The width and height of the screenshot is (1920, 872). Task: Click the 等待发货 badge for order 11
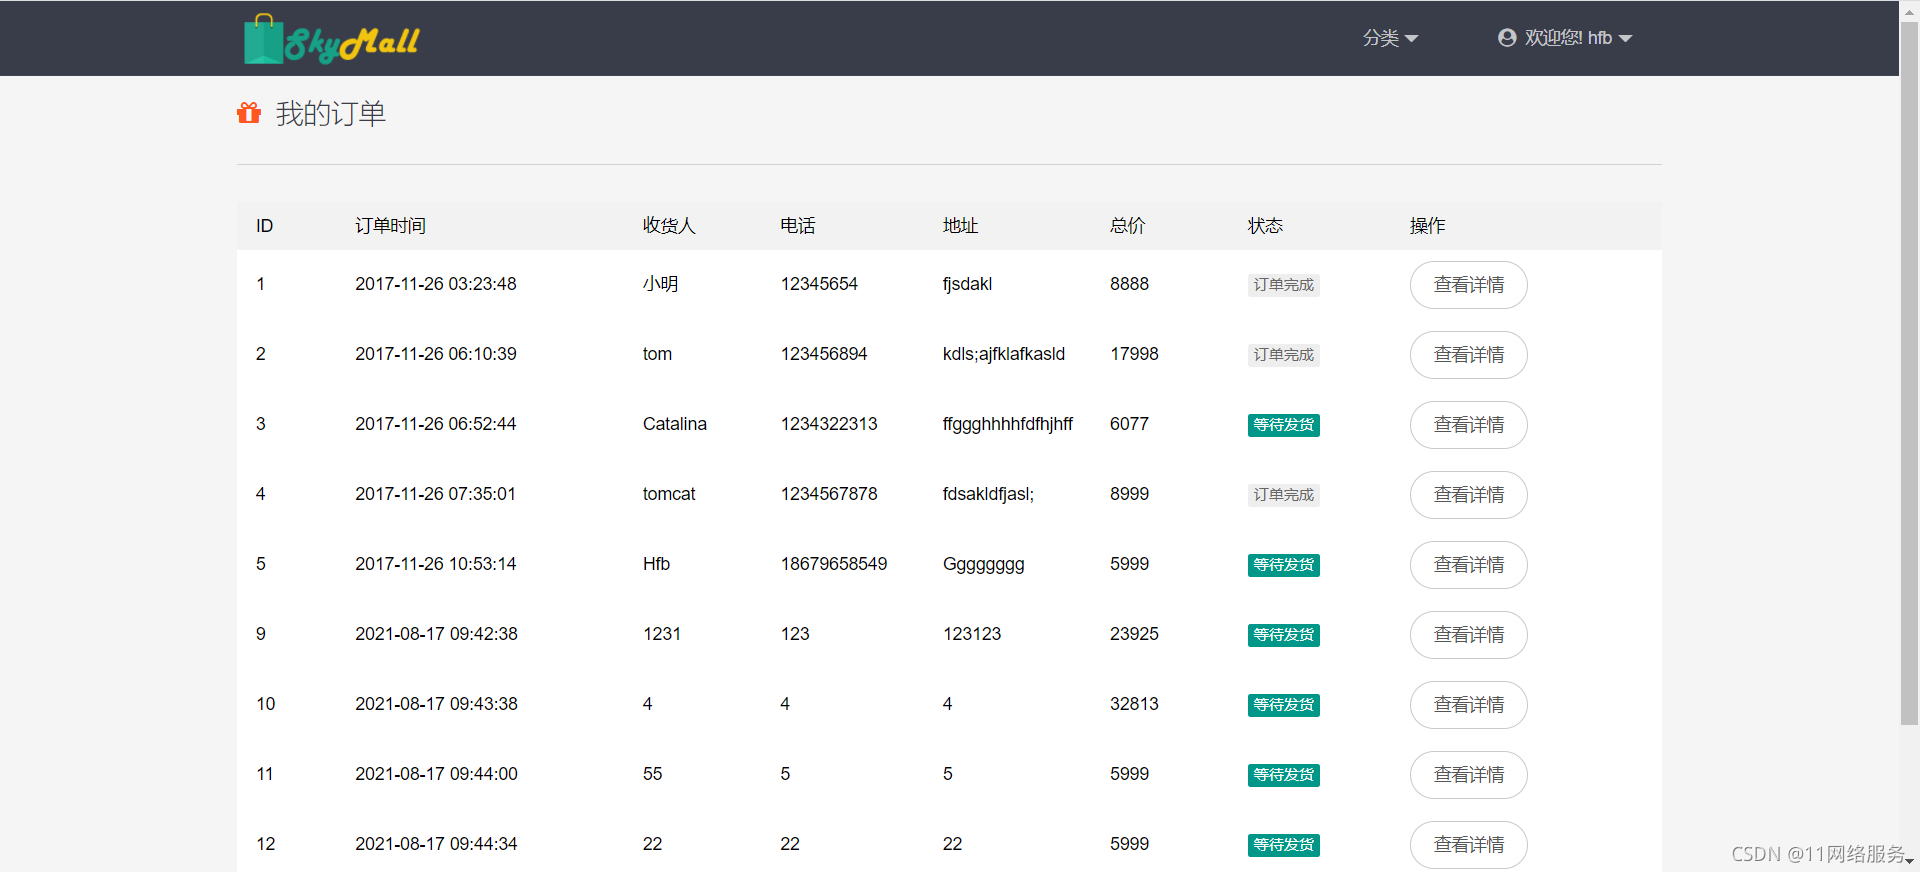click(x=1284, y=775)
